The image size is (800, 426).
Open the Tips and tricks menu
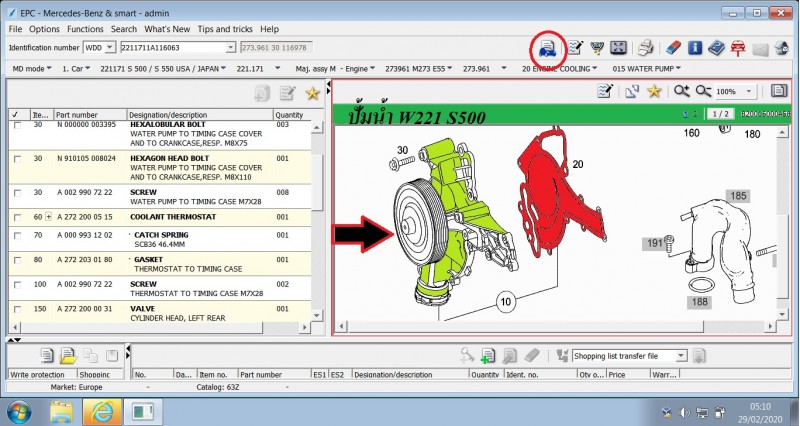tap(225, 29)
